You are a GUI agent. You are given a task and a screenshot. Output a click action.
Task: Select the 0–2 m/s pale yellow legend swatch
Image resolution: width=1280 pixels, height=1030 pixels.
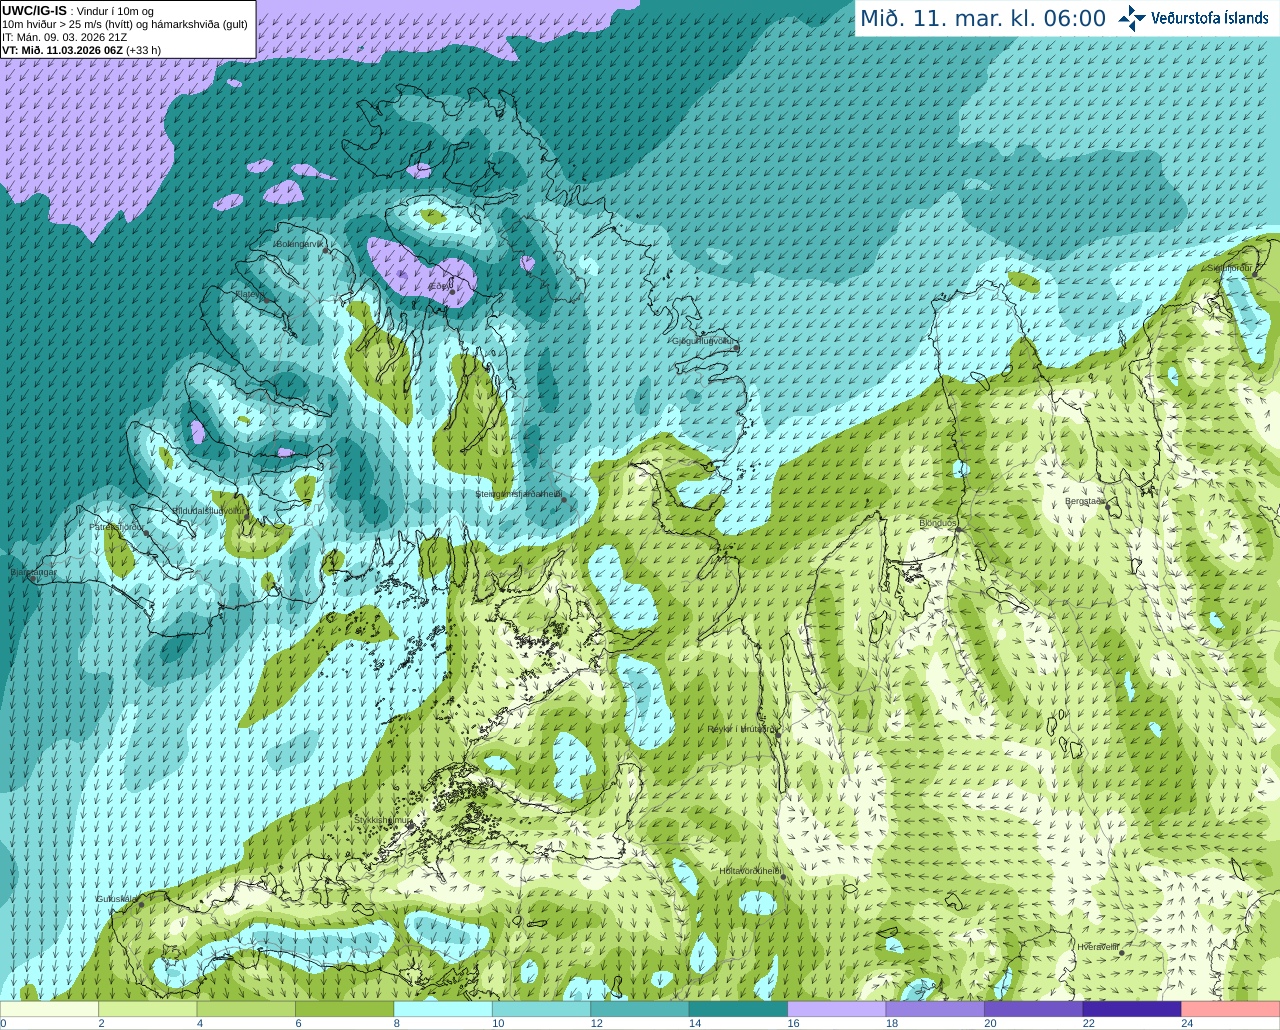click(x=49, y=1009)
